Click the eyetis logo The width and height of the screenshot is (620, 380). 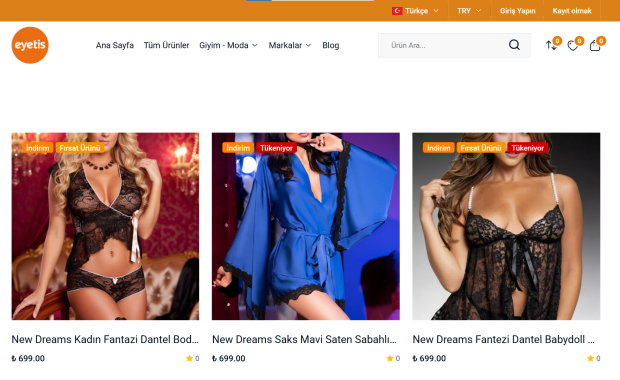tap(30, 45)
